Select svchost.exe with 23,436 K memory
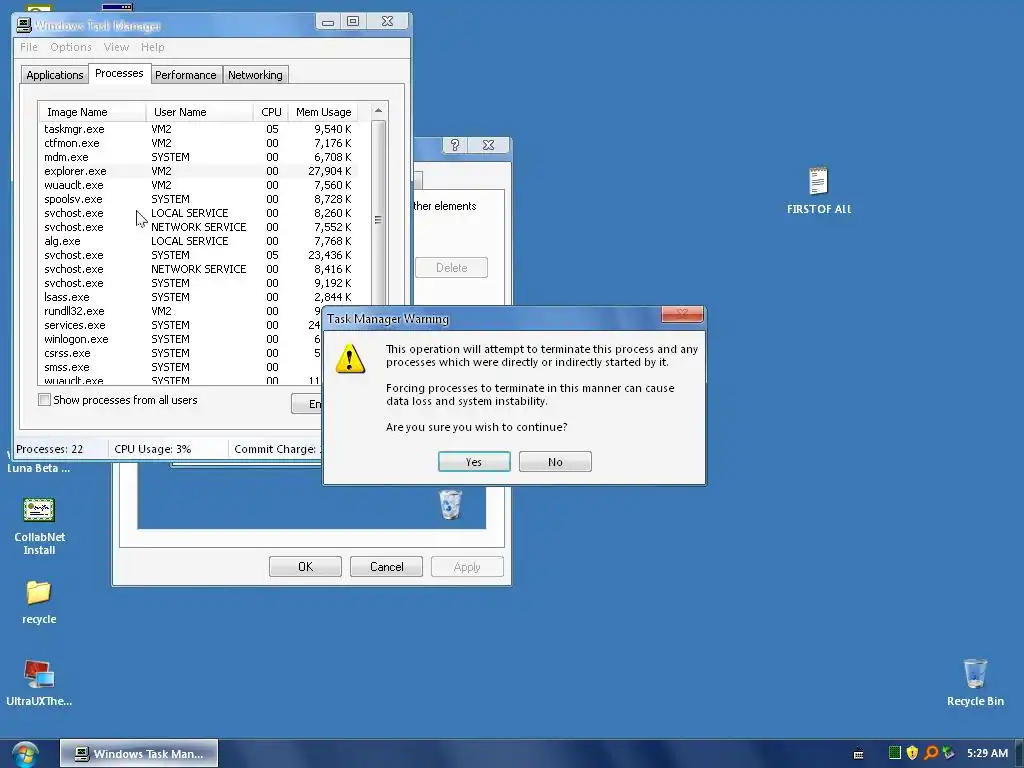This screenshot has width=1024, height=768. [x=199, y=255]
